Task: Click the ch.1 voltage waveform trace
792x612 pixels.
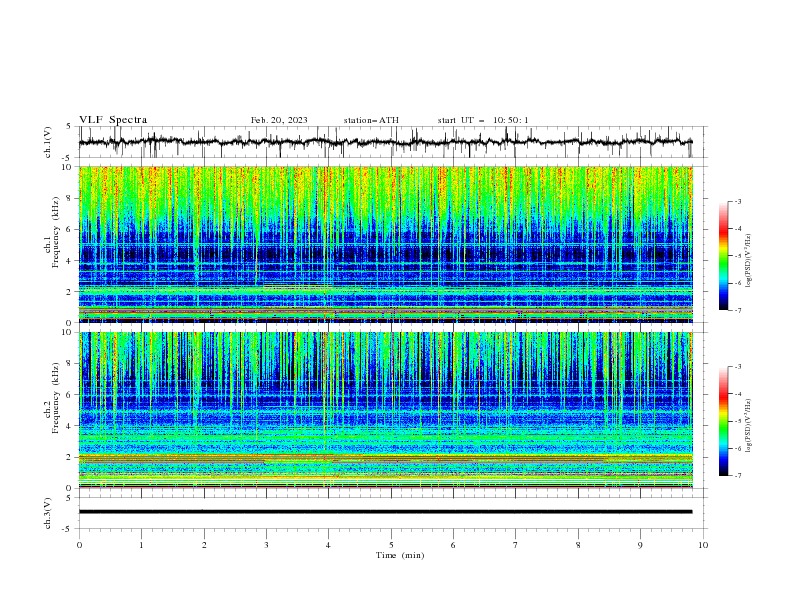Action: pyautogui.click(x=385, y=142)
